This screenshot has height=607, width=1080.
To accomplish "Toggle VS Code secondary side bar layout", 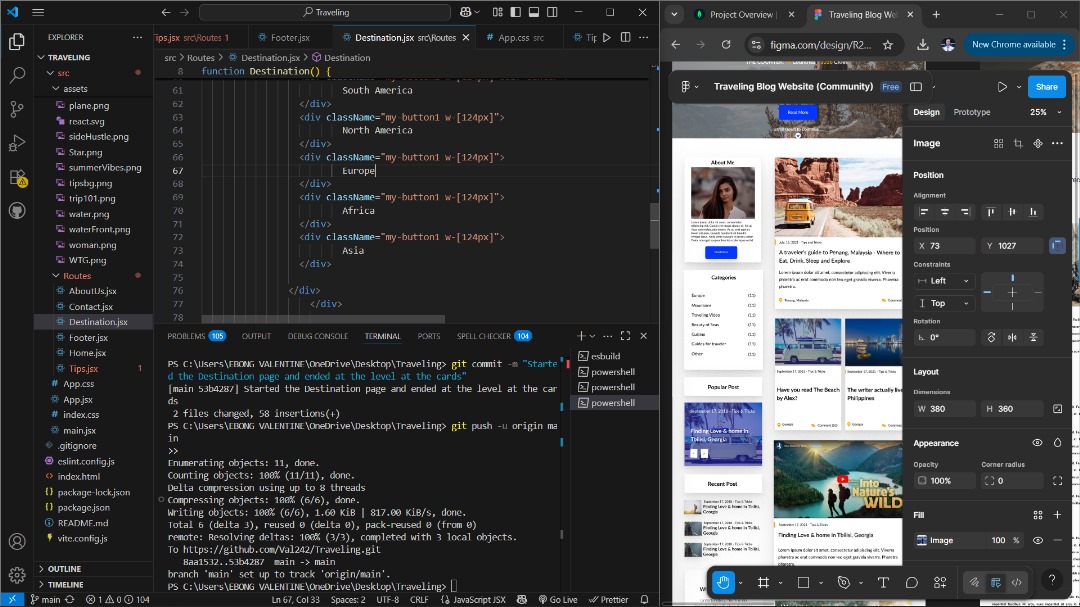I will tap(552, 12).
